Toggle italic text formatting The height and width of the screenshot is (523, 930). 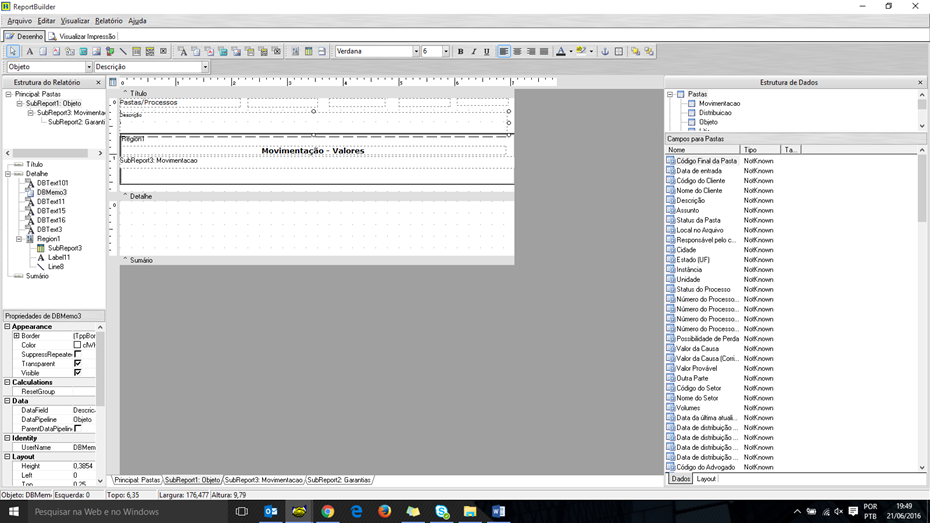coord(473,52)
